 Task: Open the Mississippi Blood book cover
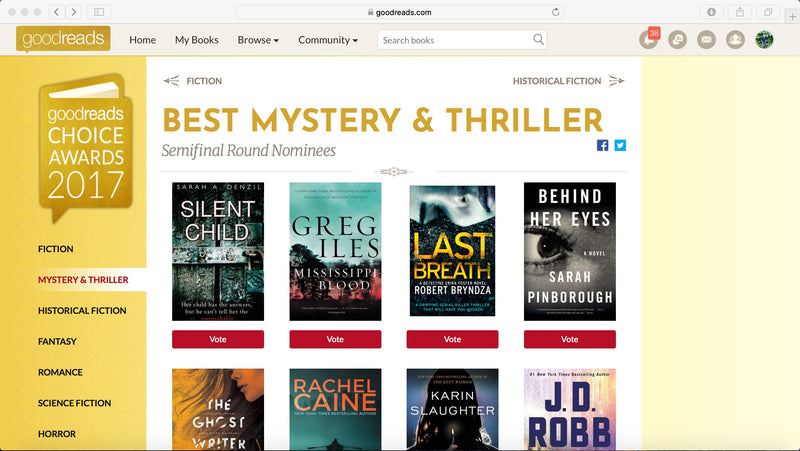[x=335, y=252]
